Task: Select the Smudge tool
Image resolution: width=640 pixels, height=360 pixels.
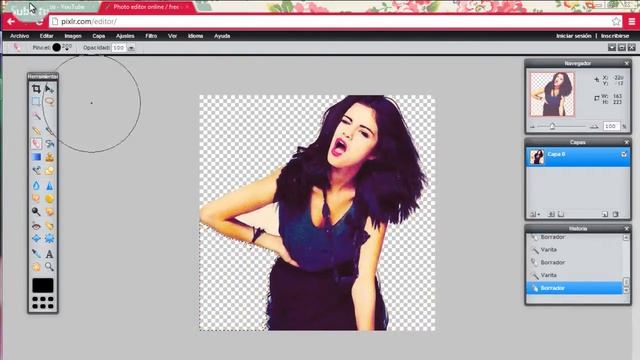Action: [x=36, y=198]
